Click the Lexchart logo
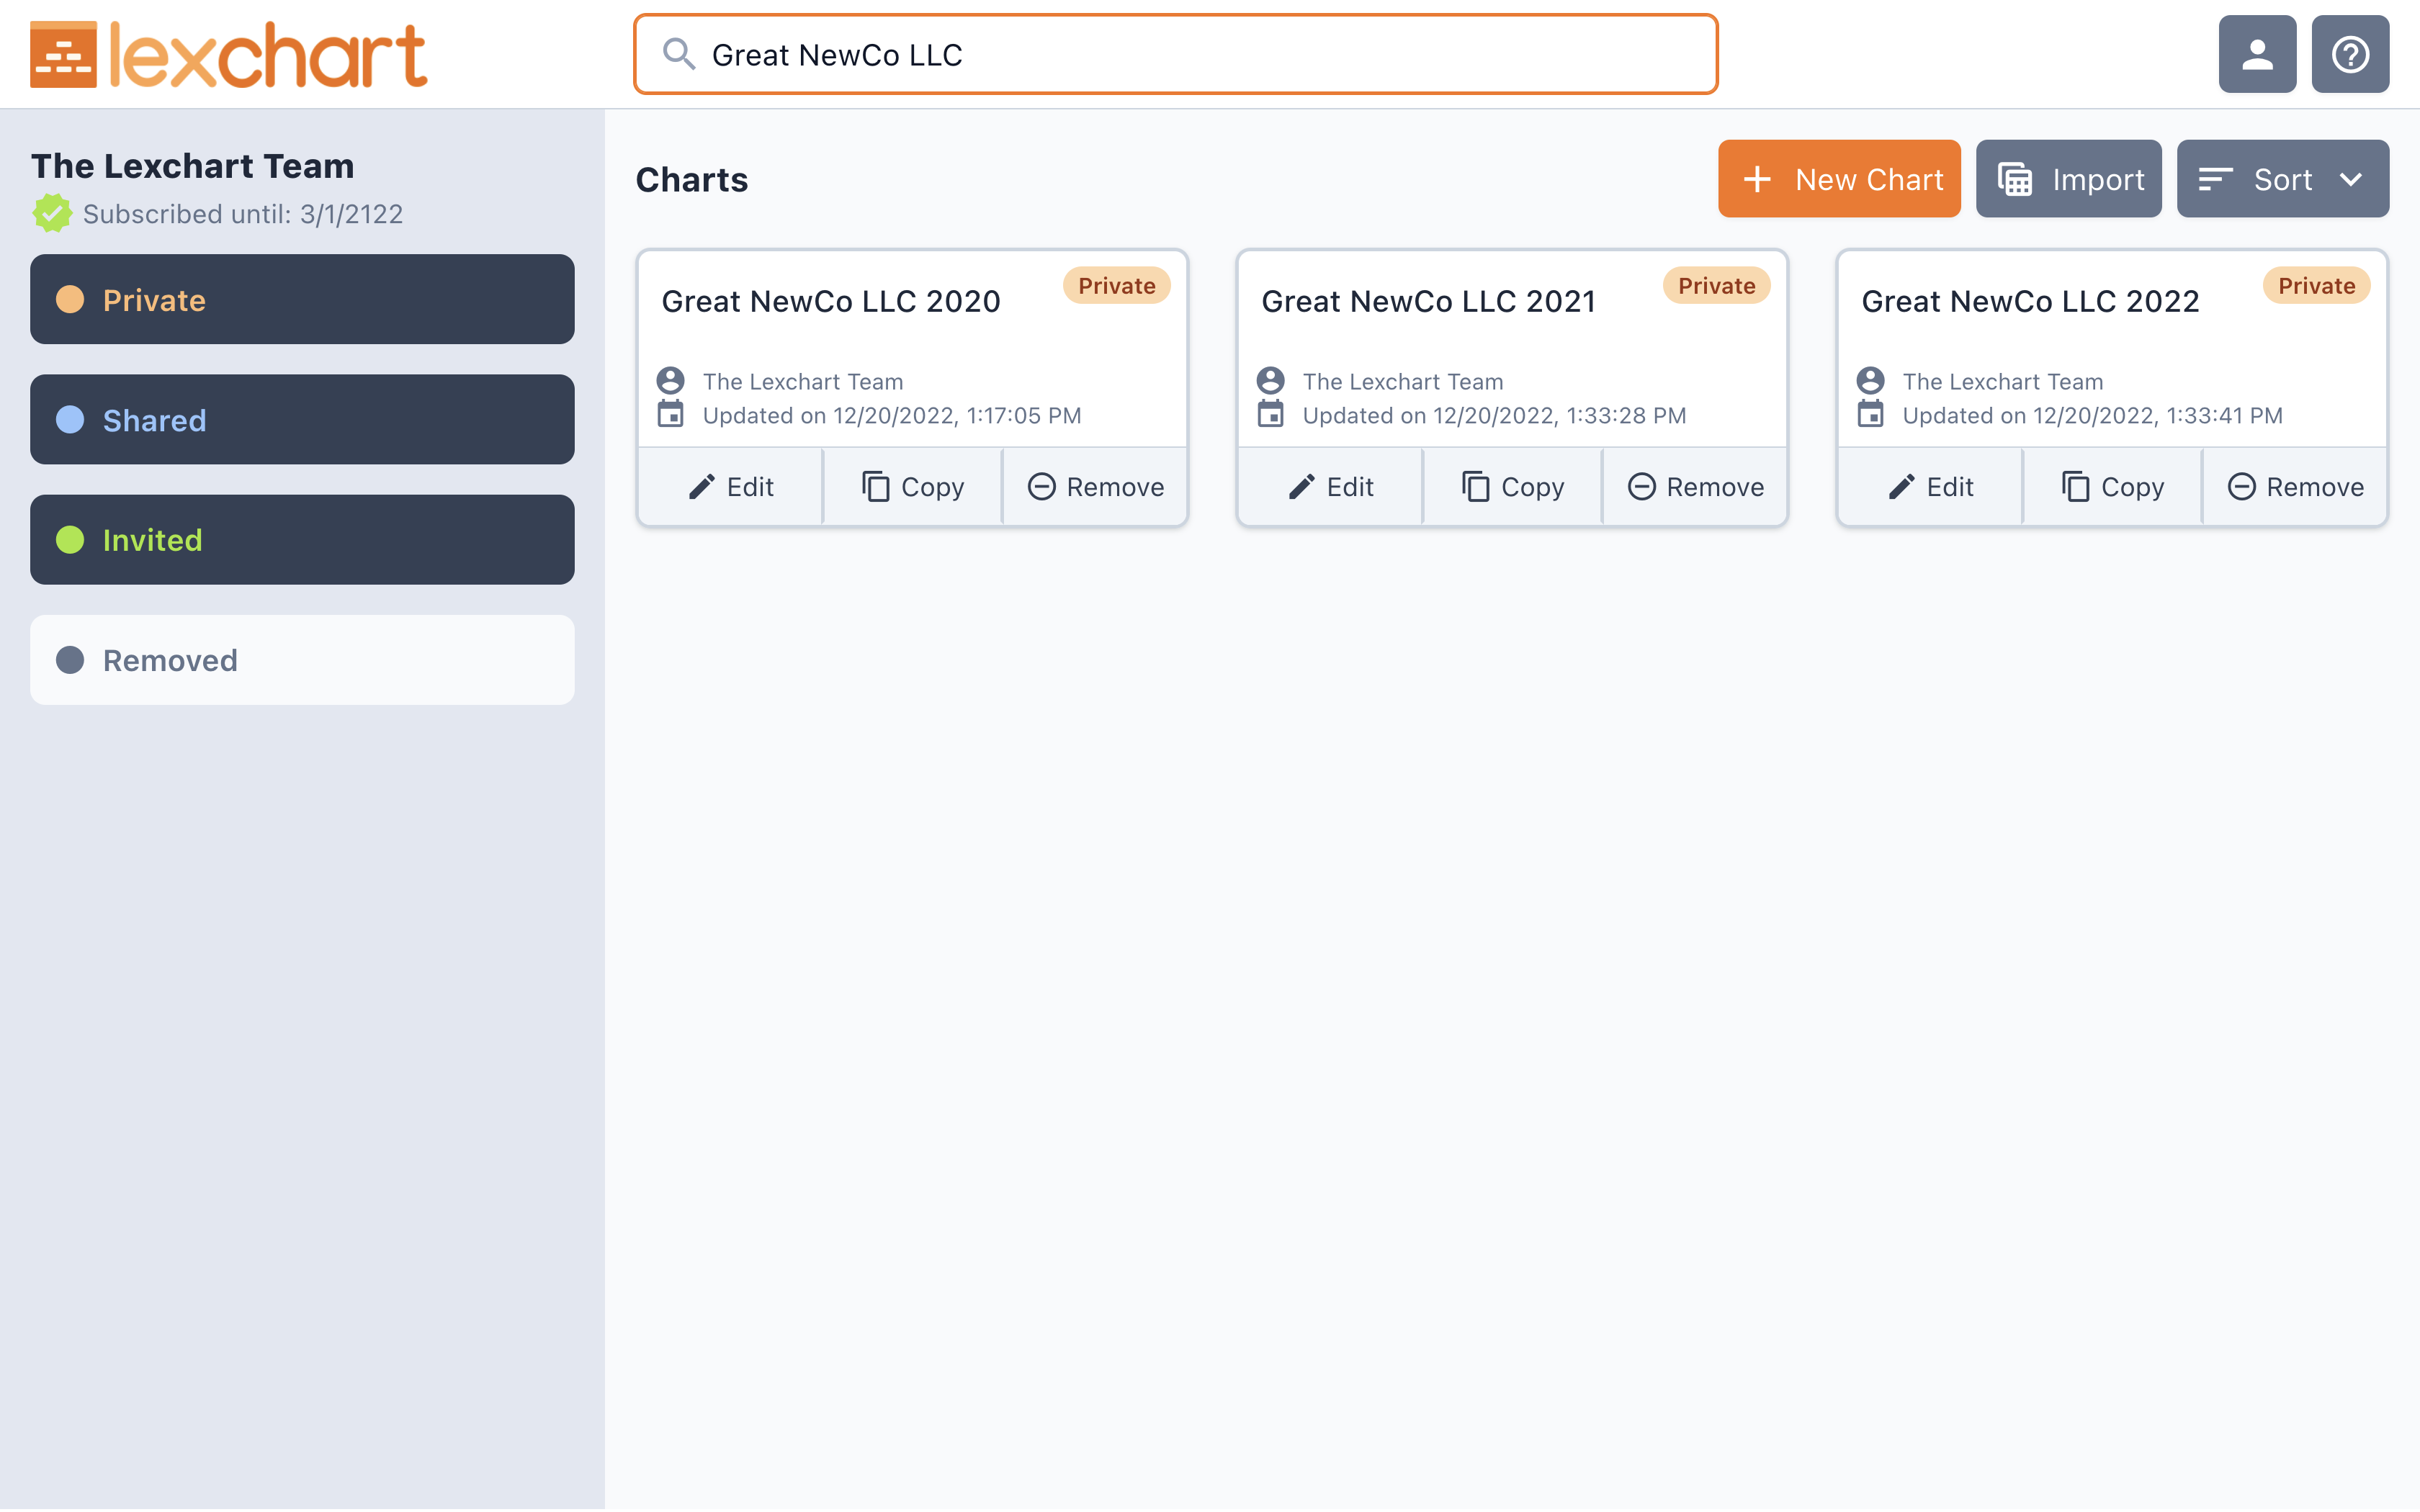This screenshot has height=1512, width=2420. coord(228,55)
